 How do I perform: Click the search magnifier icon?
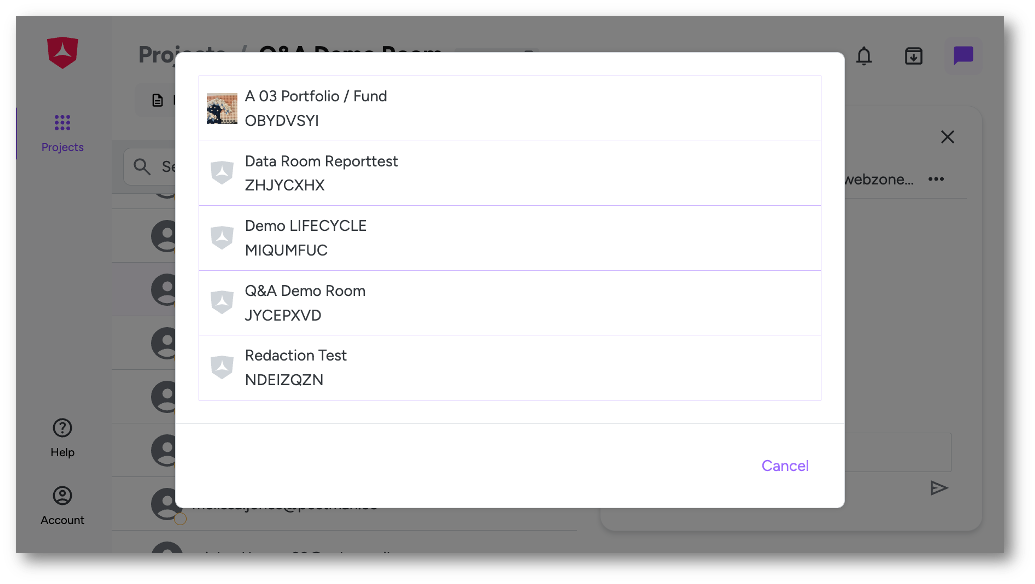pyautogui.click(x=142, y=166)
